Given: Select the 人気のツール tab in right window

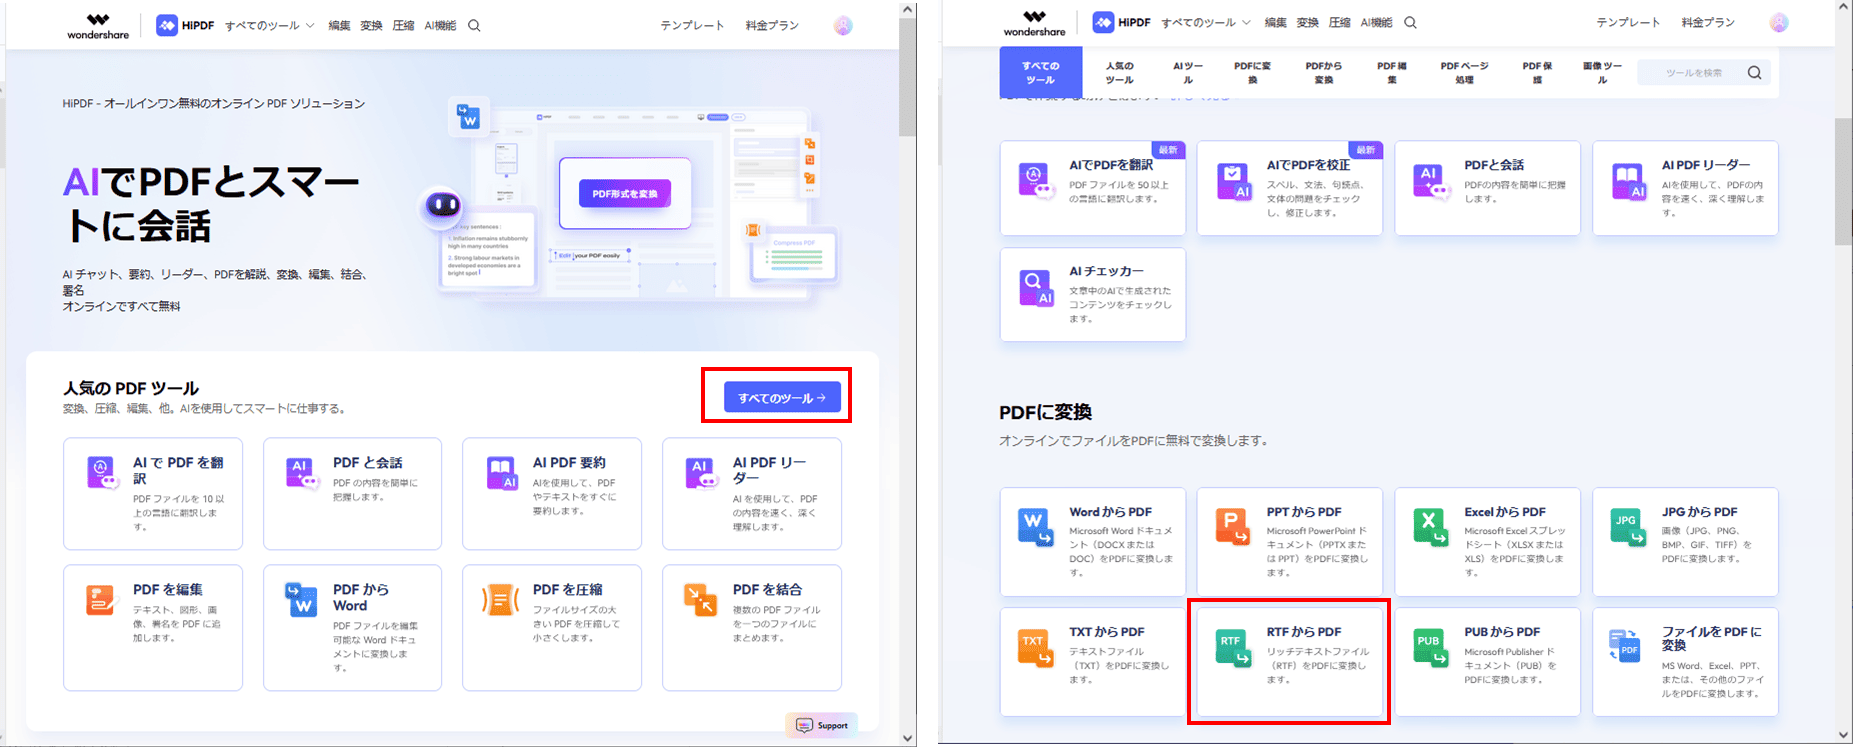Looking at the screenshot, I should coord(1119,72).
